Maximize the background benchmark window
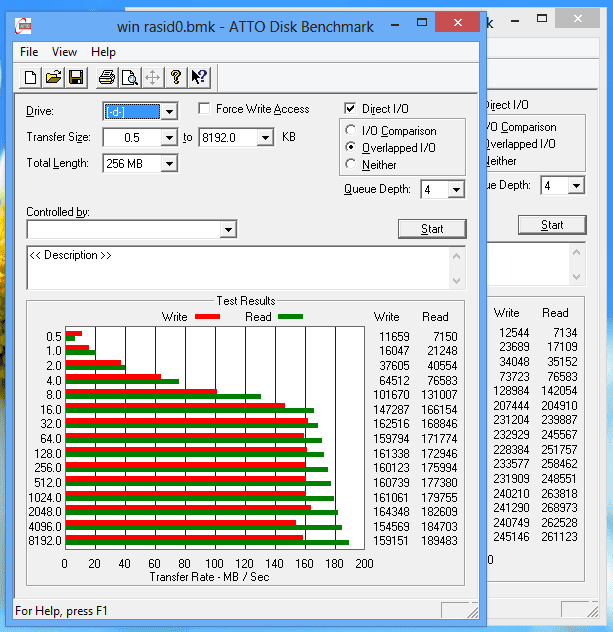613x632 pixels. (x=542, y=19)
